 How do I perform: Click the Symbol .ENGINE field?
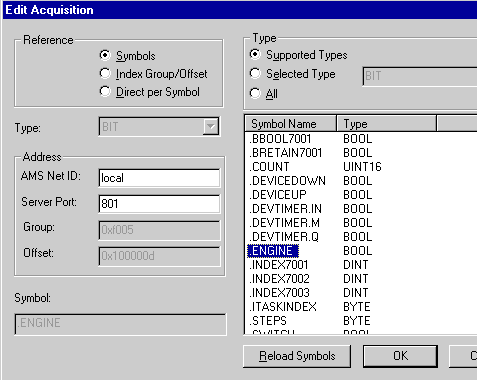(120, 324)
